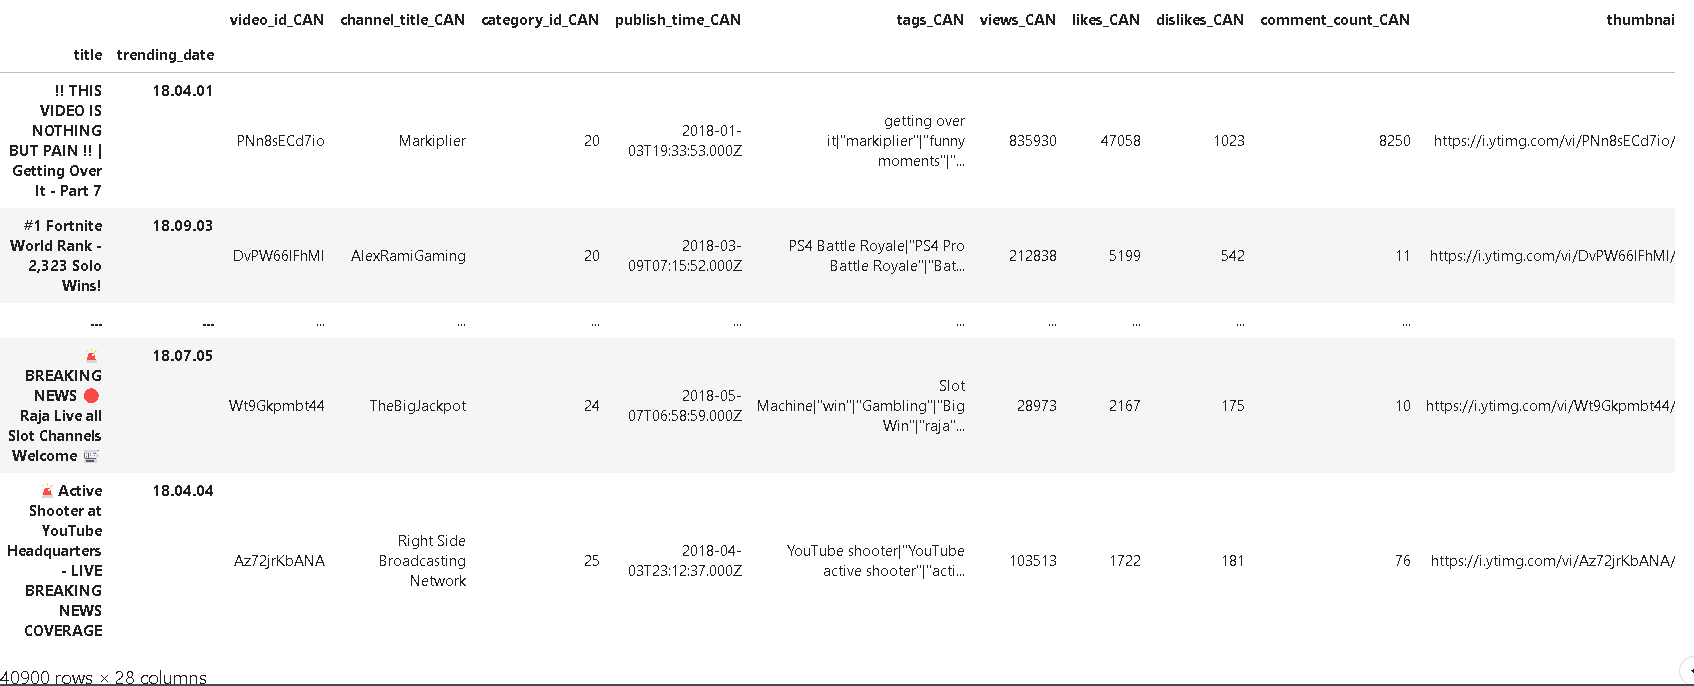The image size is (1694, 686).
Task: Click the dislikes_CAN column header
Action: pyautogui.click(x=1200, y=20)
